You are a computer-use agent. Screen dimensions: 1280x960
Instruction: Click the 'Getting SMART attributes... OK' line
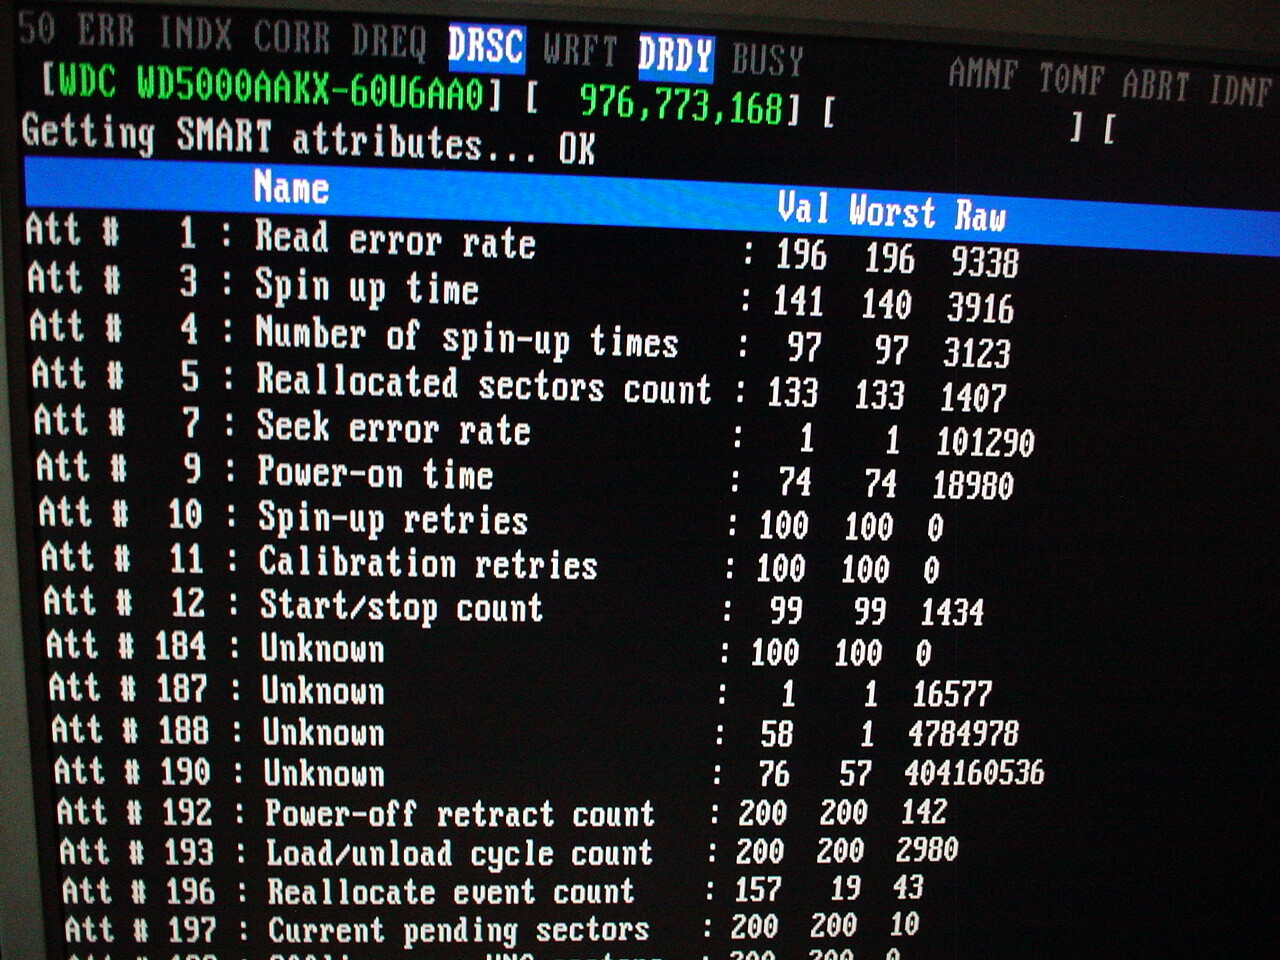pyautogui.click(x=309, y=140)
